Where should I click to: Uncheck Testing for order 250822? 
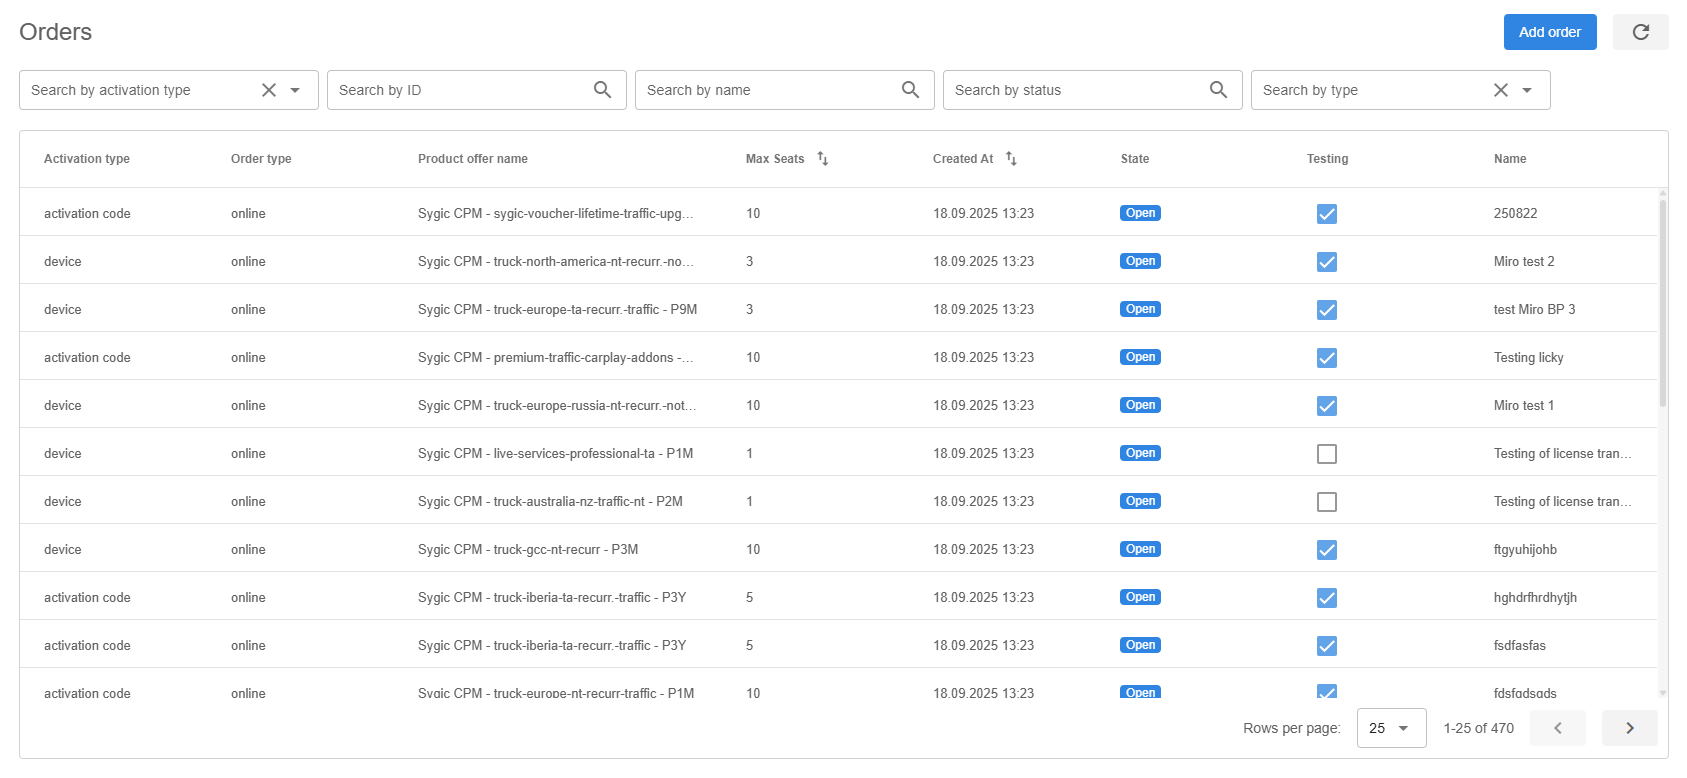click(1327, 214)
